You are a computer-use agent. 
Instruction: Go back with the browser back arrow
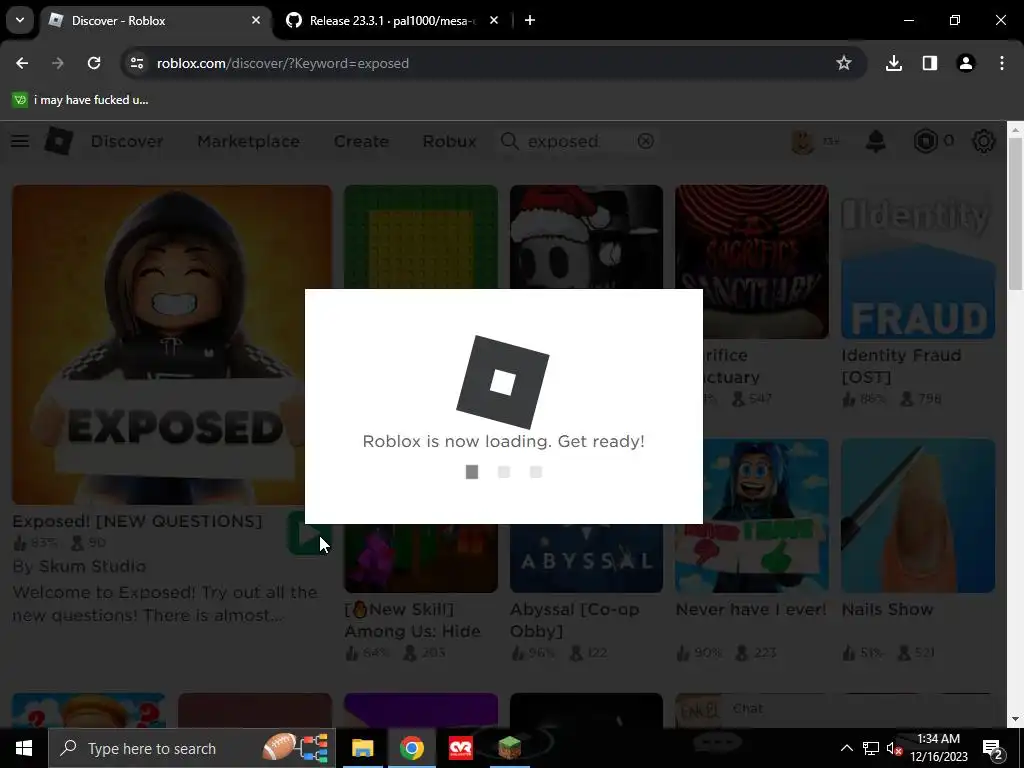click(x=22, y=63)
